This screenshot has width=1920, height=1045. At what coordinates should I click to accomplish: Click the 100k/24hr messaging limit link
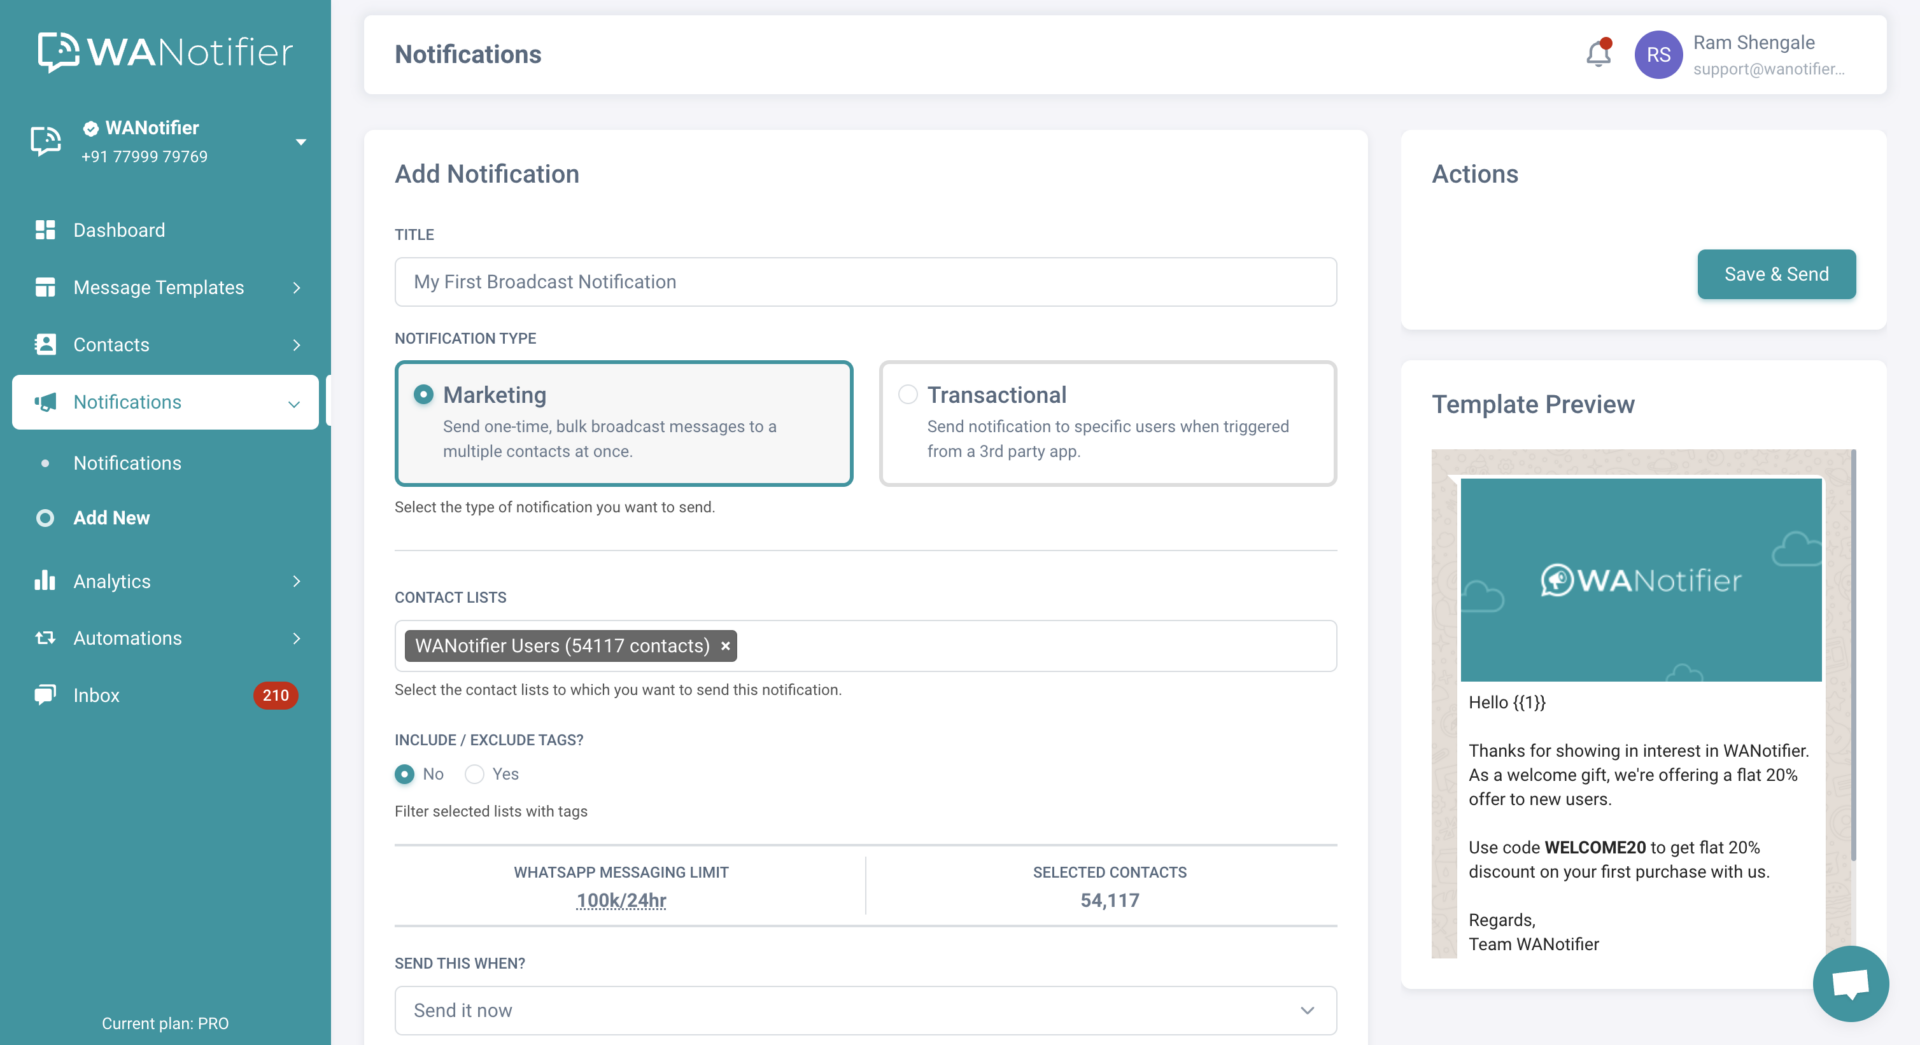coord(621,901)
